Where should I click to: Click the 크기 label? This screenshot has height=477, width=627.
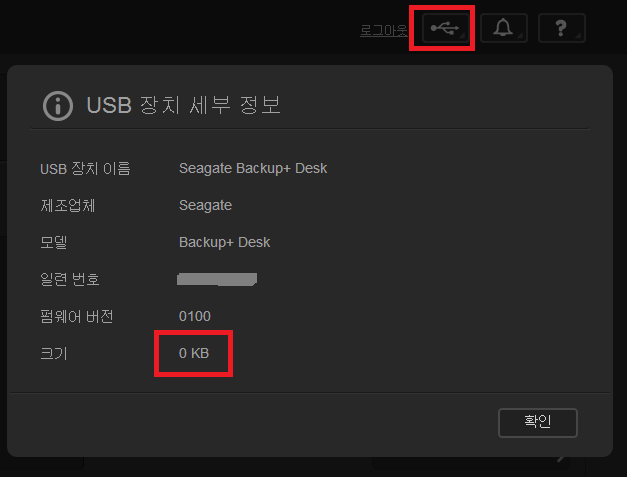pos(54,353)
